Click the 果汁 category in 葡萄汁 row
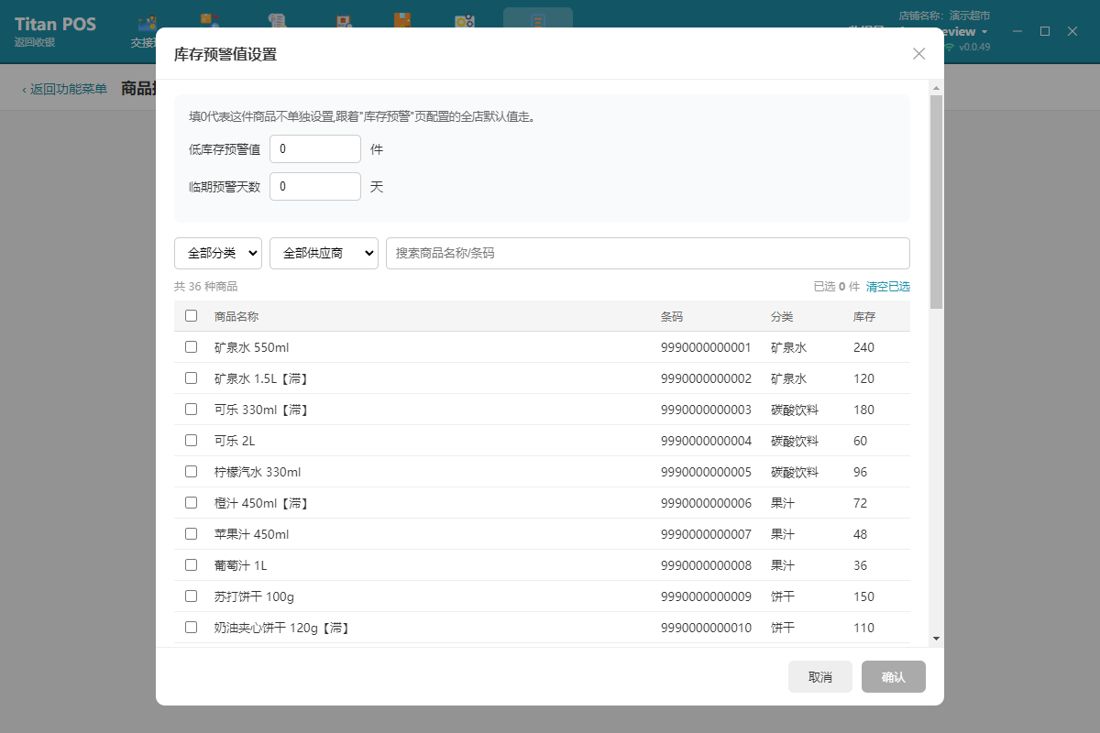This screenshot has width=1100, height=733. 782,565
